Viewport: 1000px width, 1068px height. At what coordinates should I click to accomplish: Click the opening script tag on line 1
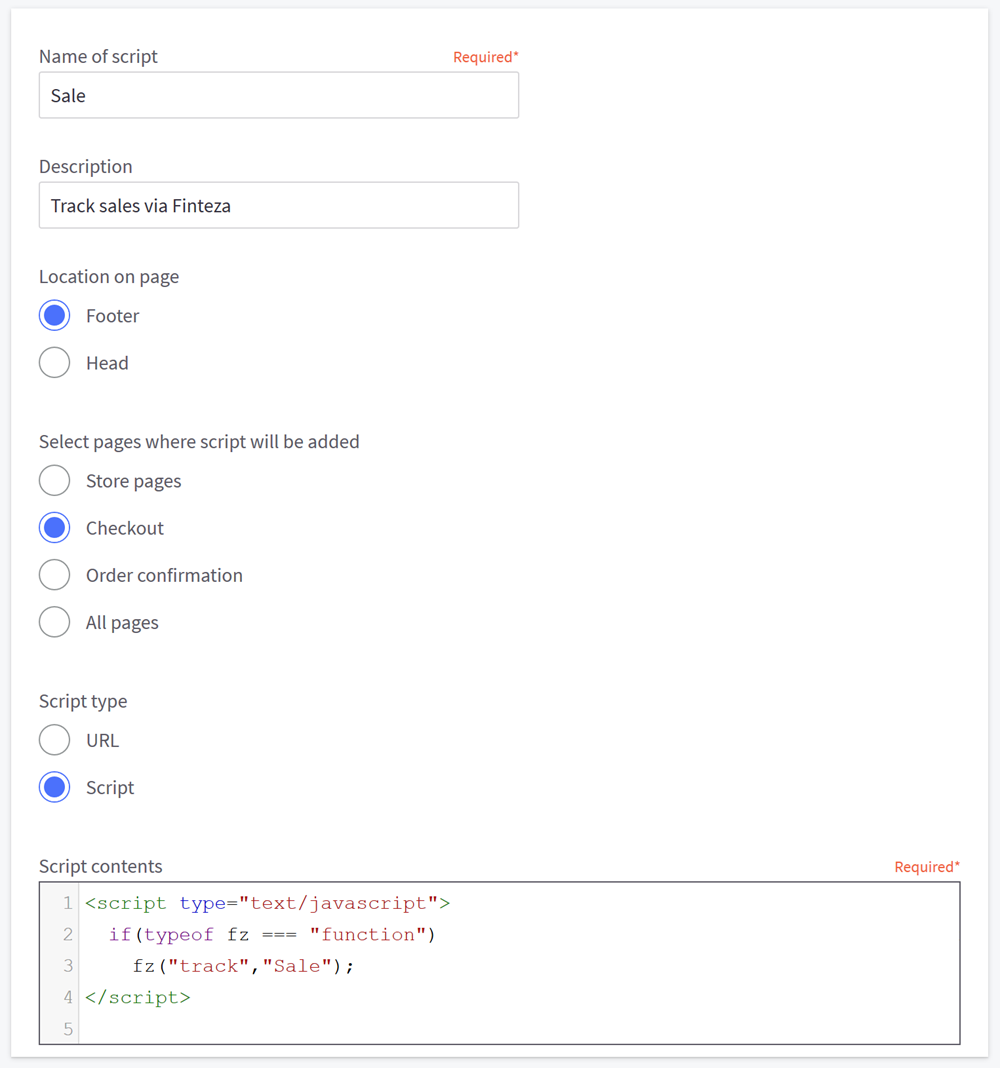click(x=126, y=904)
